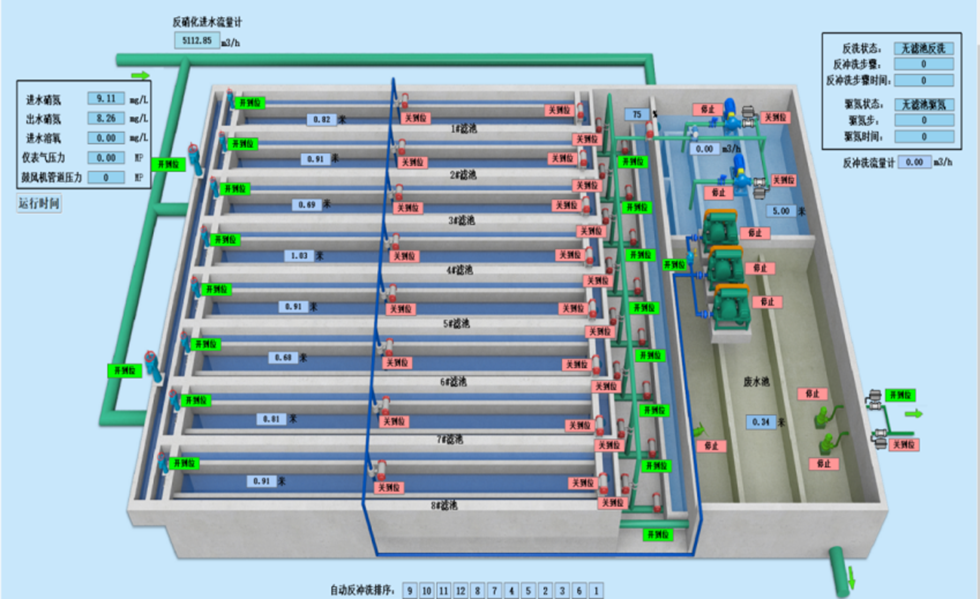Image resolution: width=980 pixels, height=599 pixels.
Task: Click the 1#滤池 red valve on blue pipe
Action: point(404,100)
